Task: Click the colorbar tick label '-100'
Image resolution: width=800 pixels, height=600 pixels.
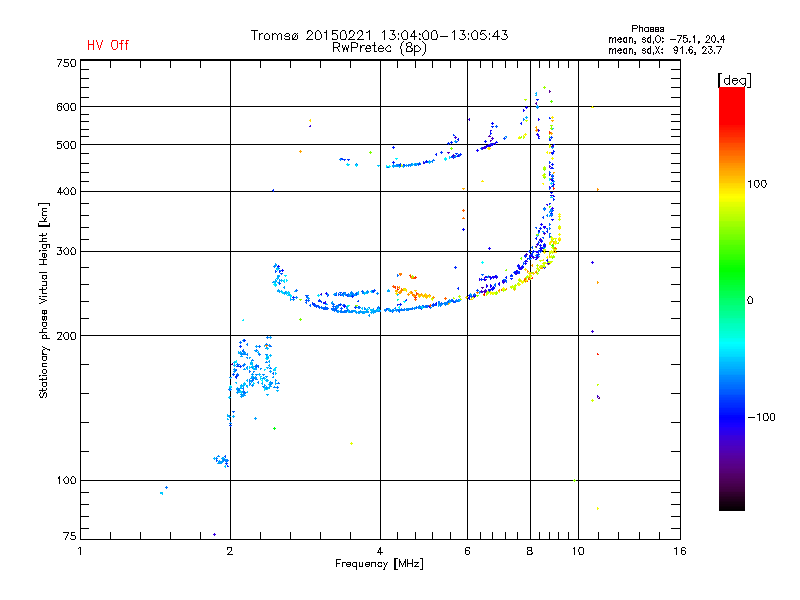Action: pyautogui.click(x=761, y=417)
